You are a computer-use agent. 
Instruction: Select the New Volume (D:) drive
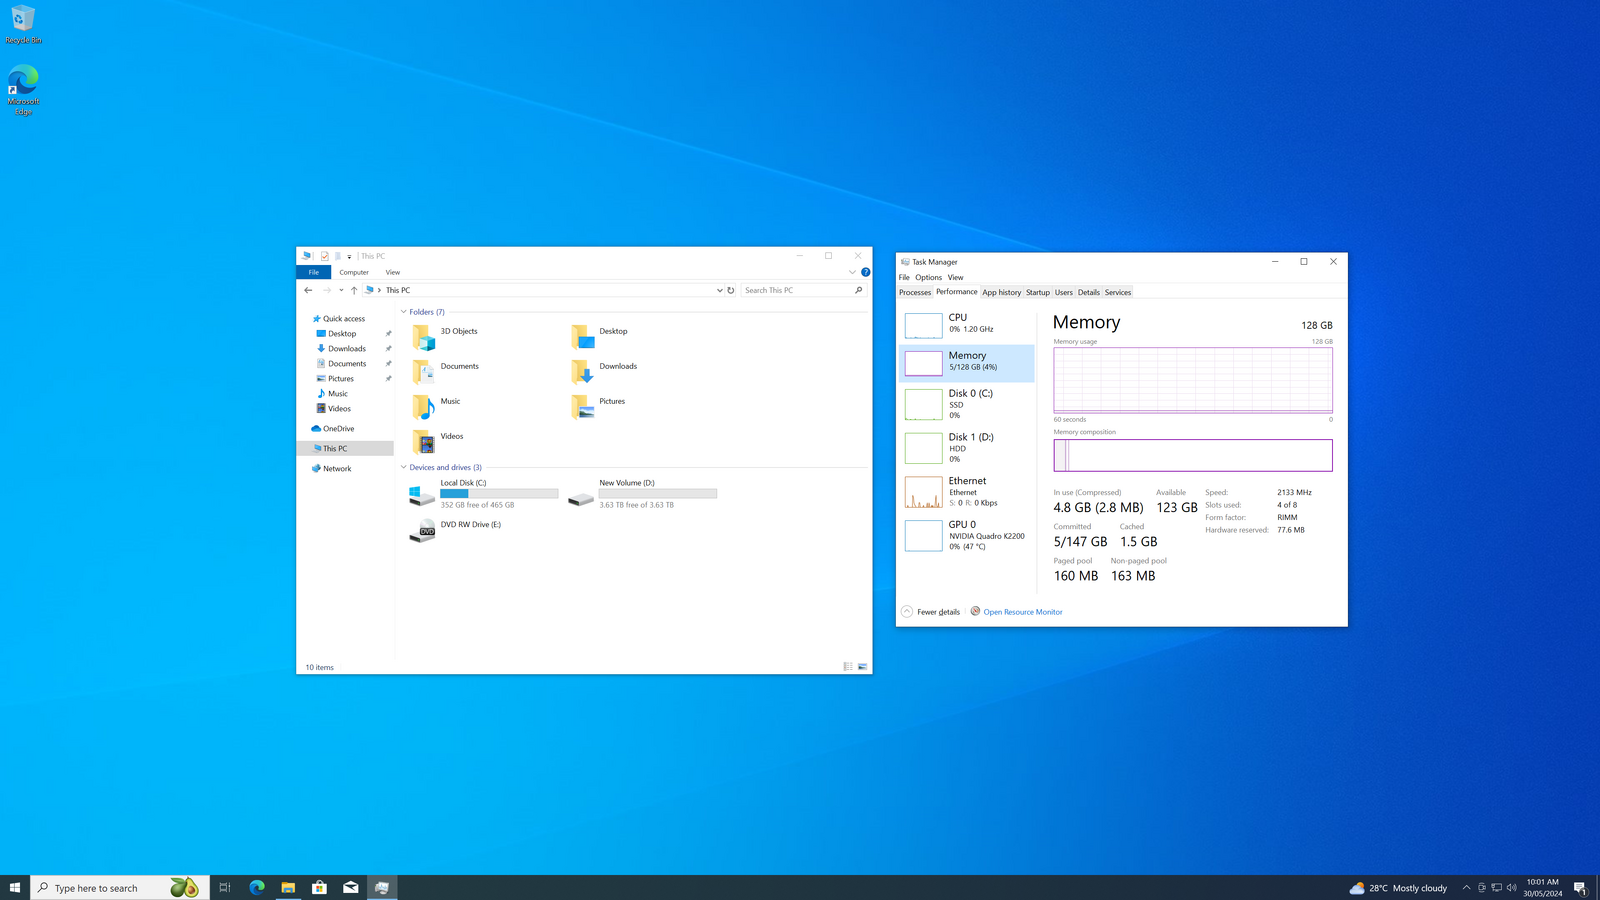click(x=642, y=494)
